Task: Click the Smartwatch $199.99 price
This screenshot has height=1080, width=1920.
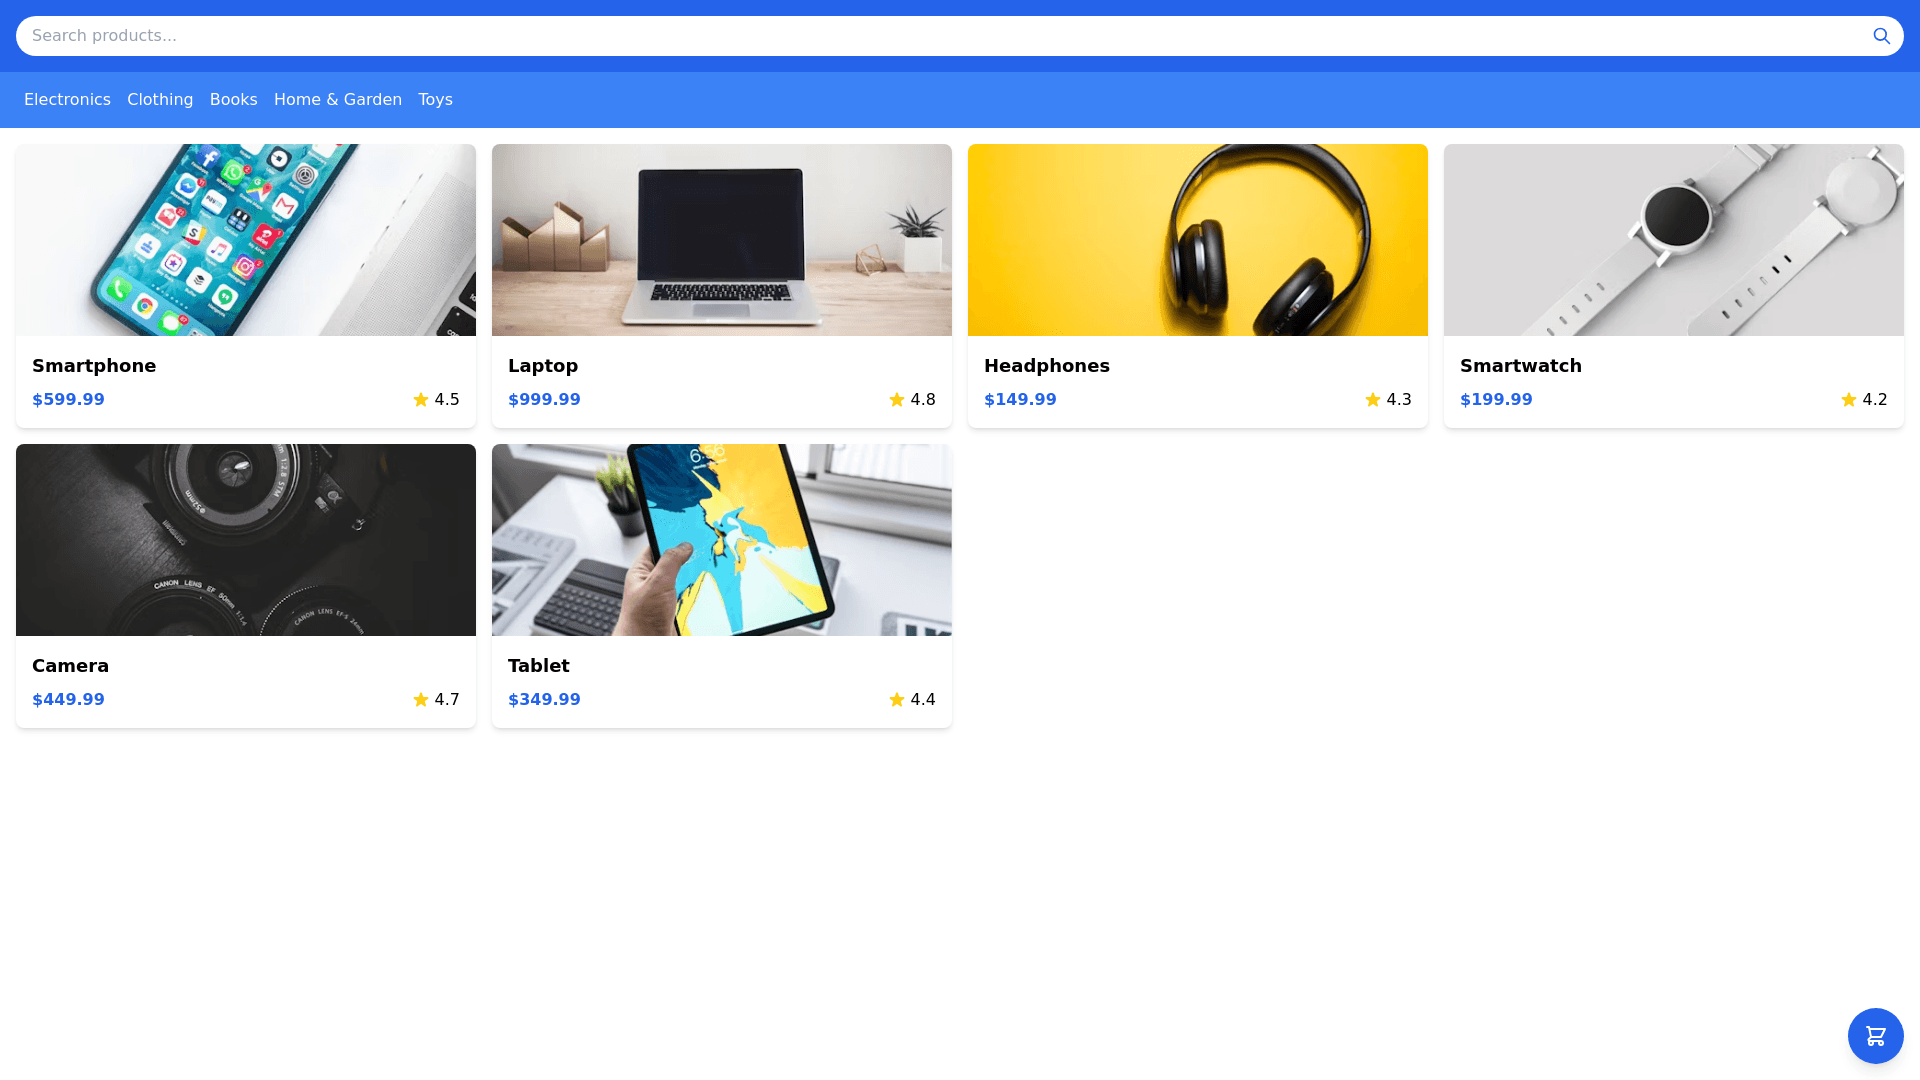Action: [1496, 400]
